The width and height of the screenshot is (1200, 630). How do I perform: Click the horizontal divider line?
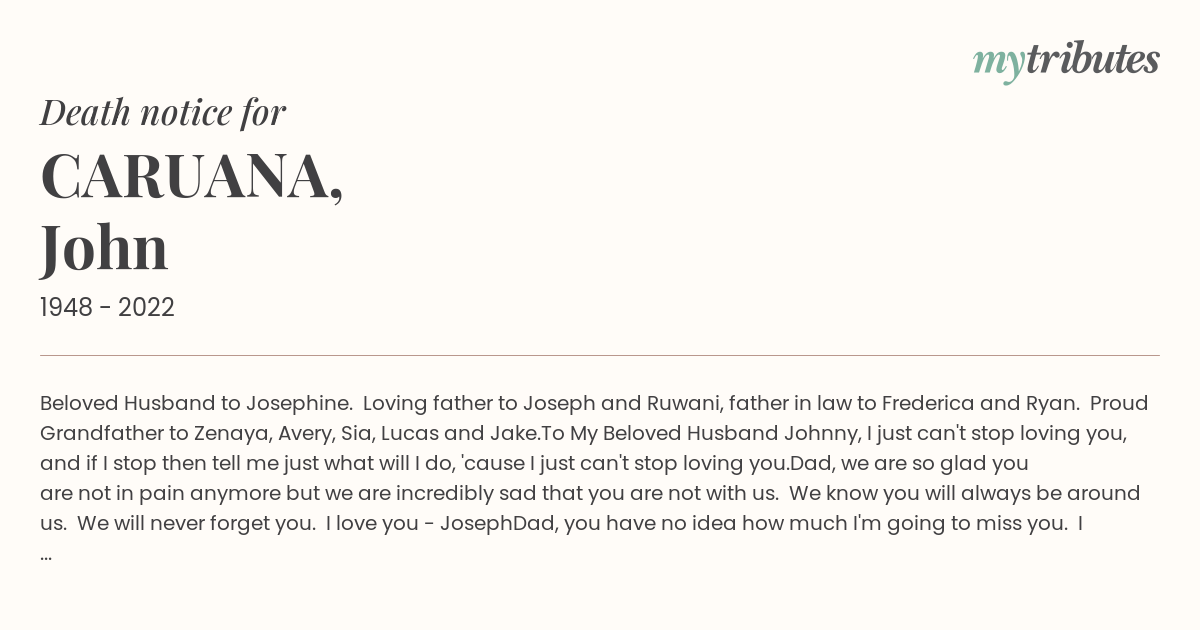(600, 355)
